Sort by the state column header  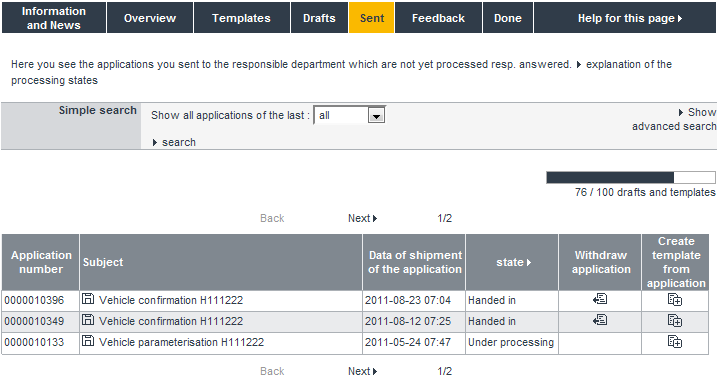513,262
